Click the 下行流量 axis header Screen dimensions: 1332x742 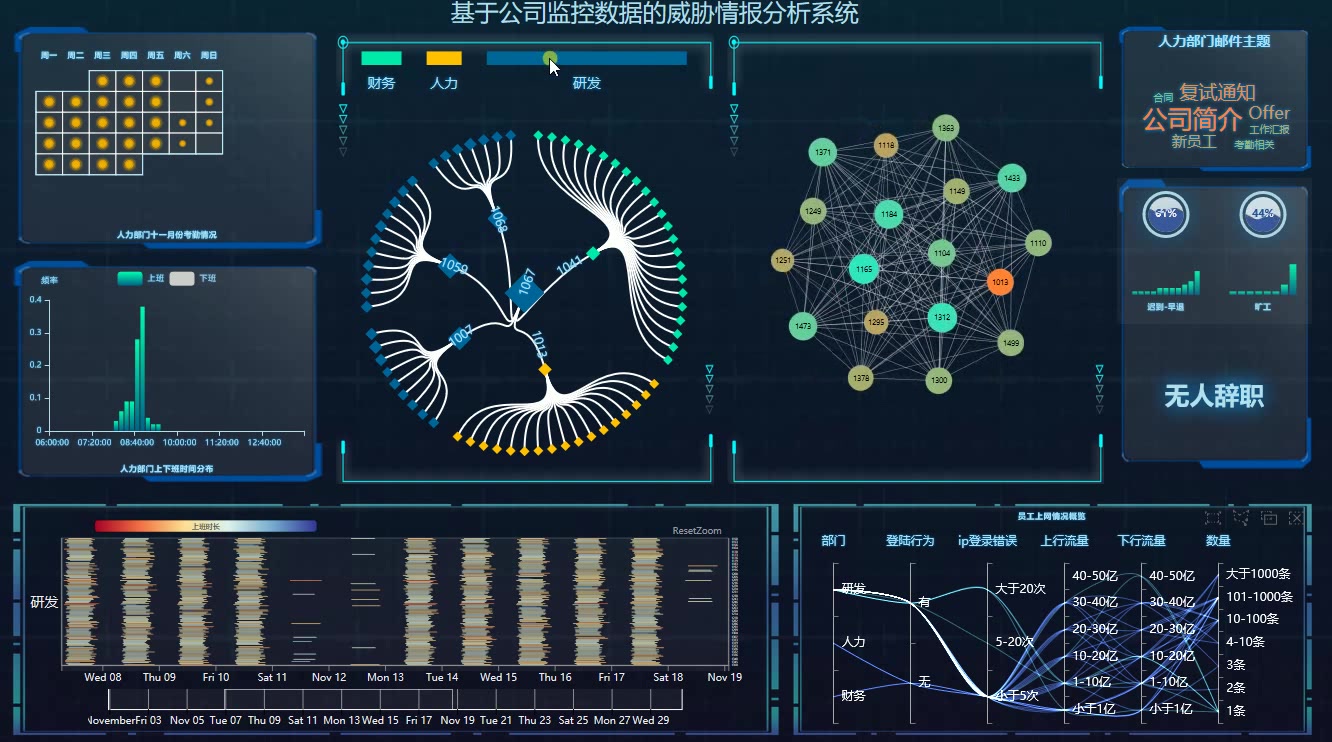tap(1141, 541)
